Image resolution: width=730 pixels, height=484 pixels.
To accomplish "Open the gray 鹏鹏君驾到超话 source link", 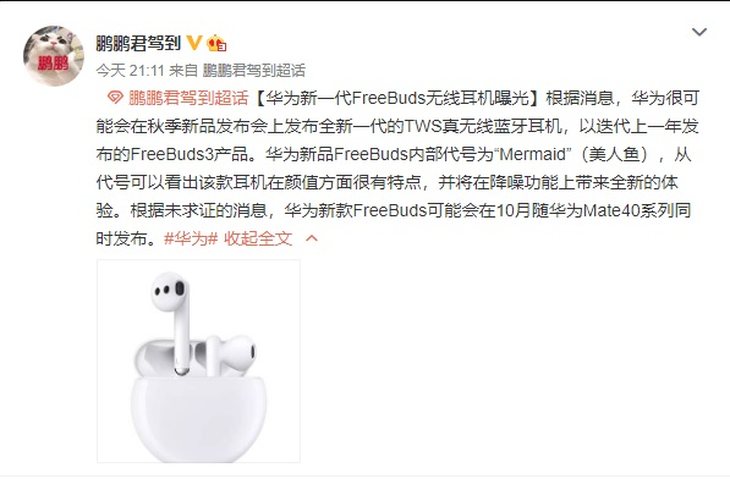I will point(254,70).
